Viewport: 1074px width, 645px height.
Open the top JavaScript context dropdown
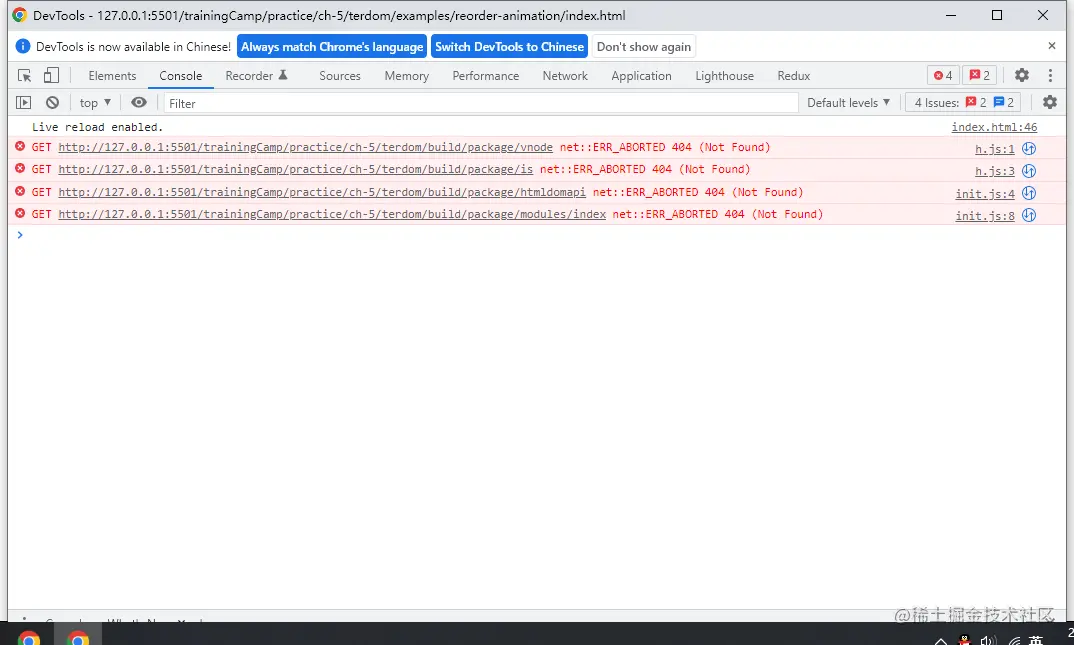95,103
